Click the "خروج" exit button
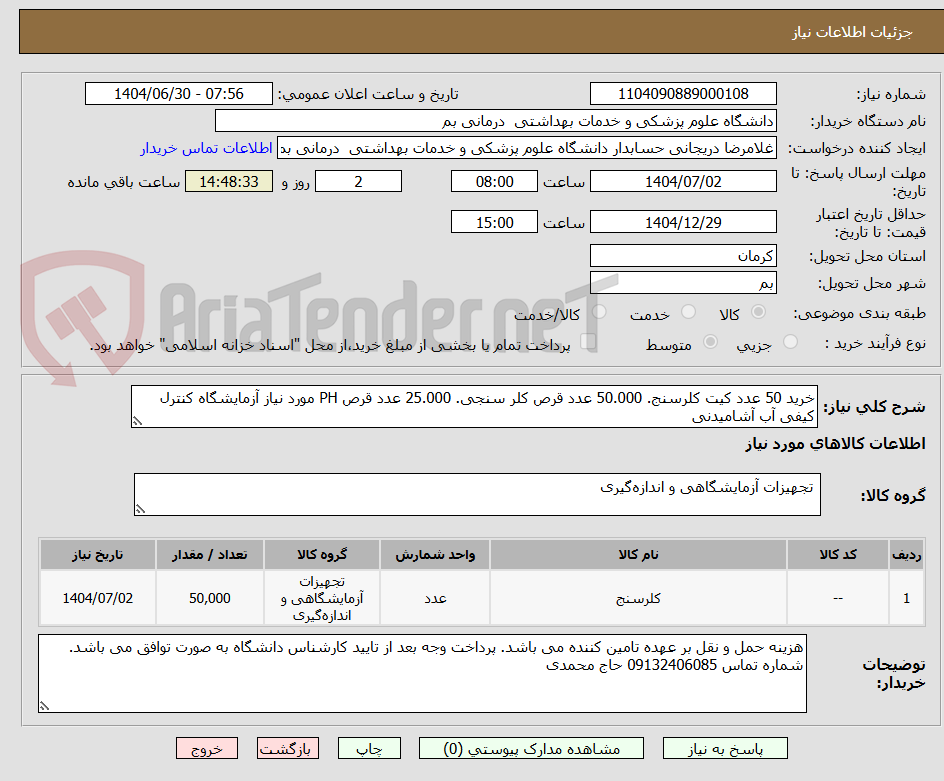 tap(207, 748)
